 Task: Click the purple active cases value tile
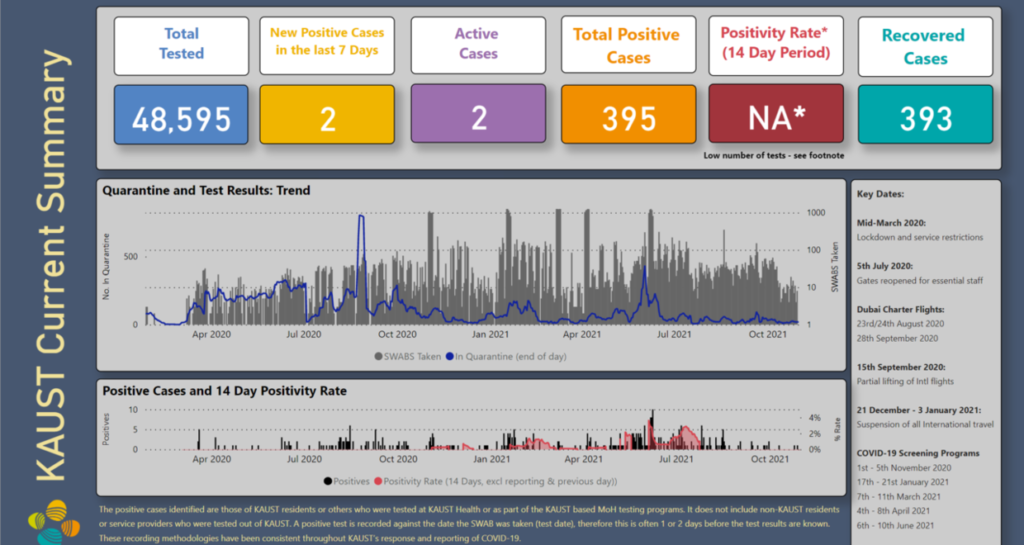477,119
